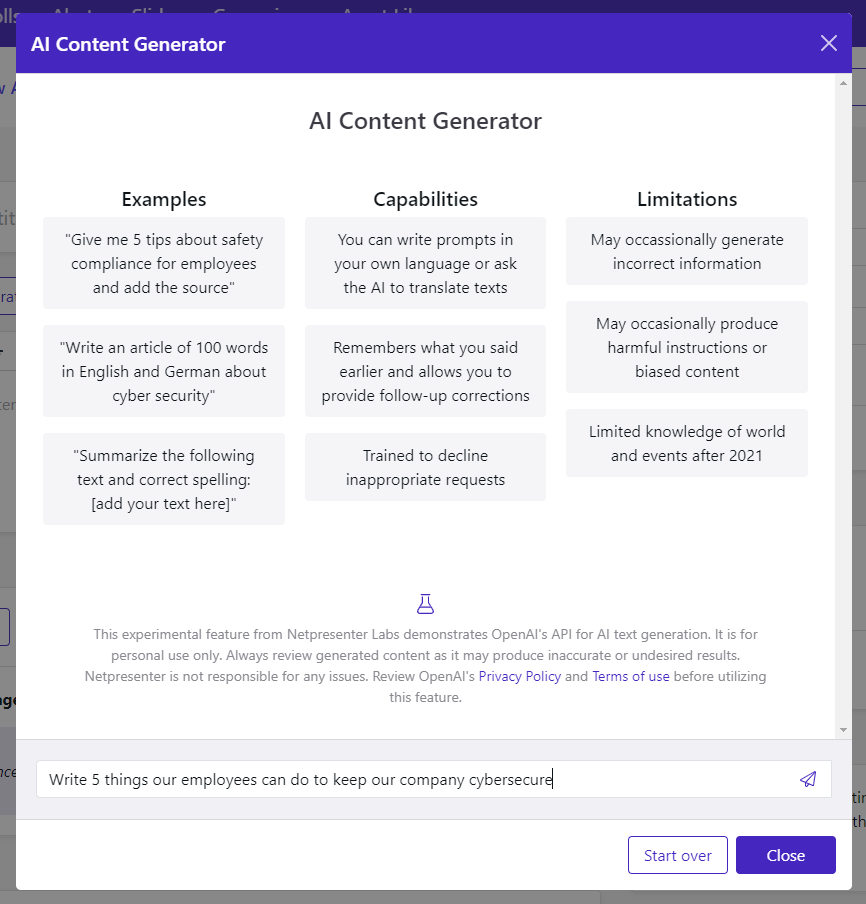Click the incorrect information limitation card

[x=687, y=251]
